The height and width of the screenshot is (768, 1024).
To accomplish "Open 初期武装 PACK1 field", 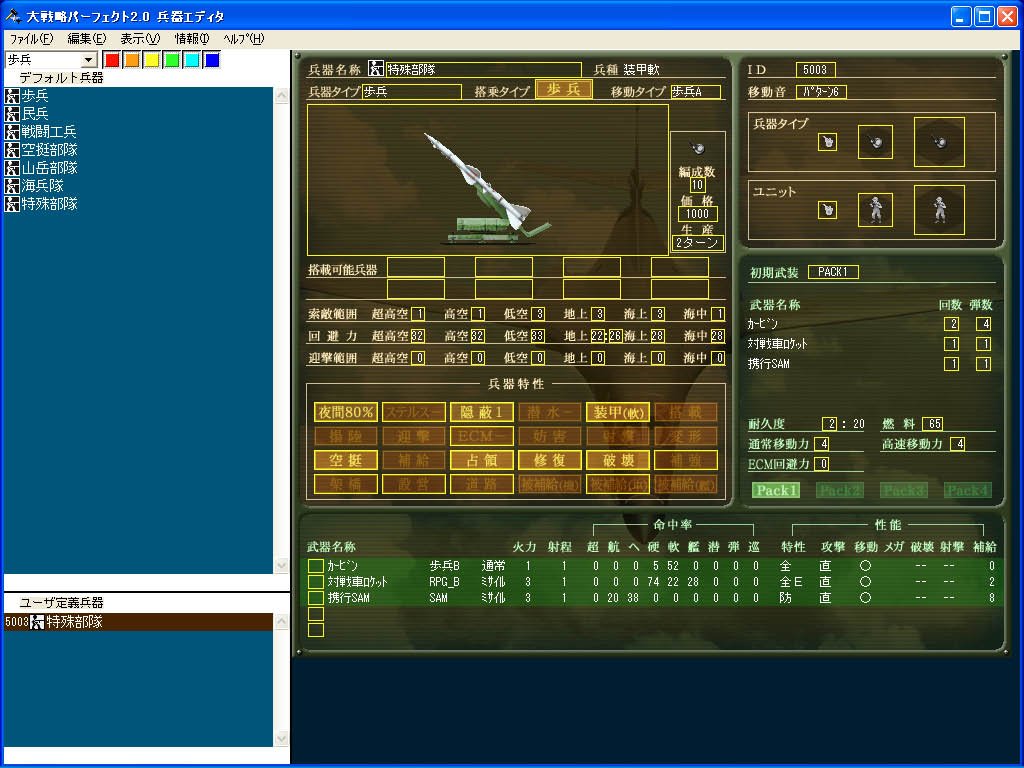I will tap(833, 272).
